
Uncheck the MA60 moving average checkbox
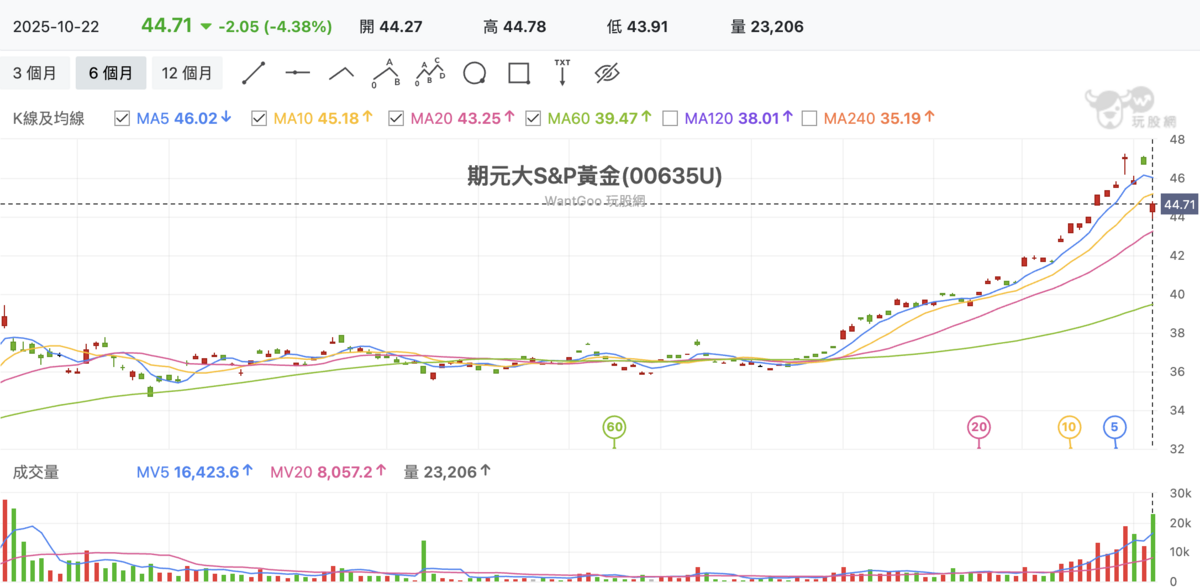pyautogui.click(x=533, y=118)
